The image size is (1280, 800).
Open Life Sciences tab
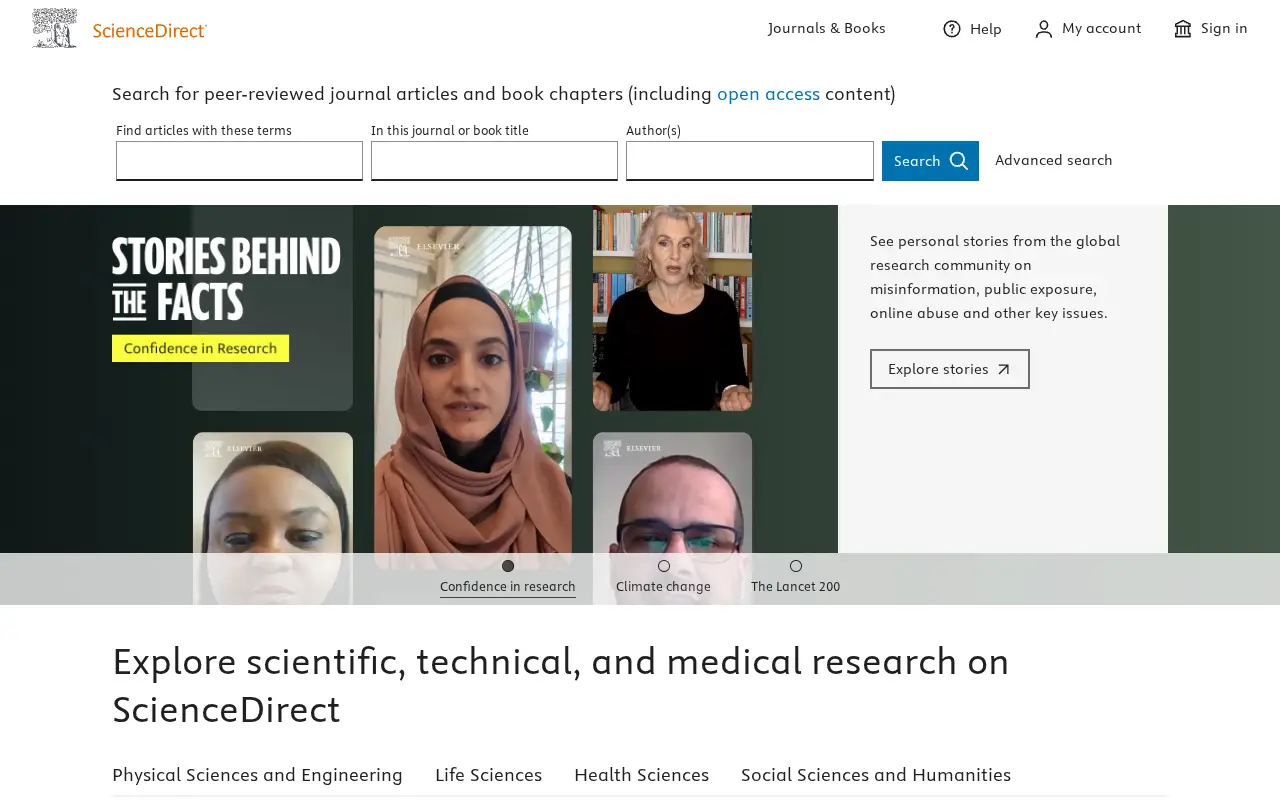click(x=488, y=775)
